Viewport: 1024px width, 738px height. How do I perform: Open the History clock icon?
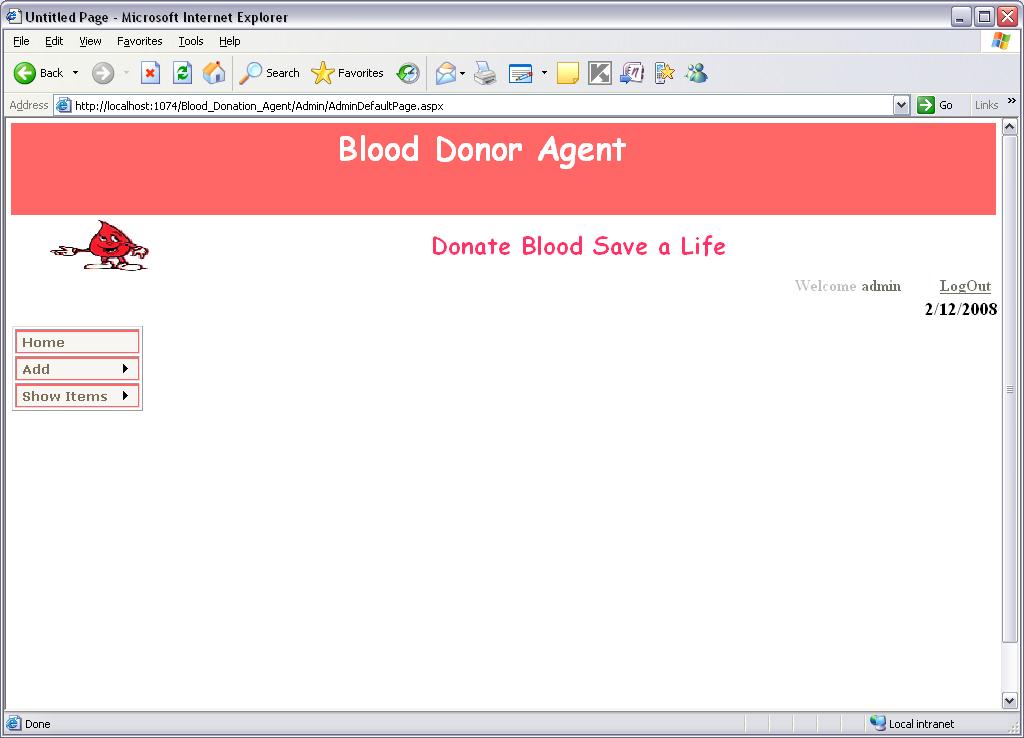tap(408, 73)
